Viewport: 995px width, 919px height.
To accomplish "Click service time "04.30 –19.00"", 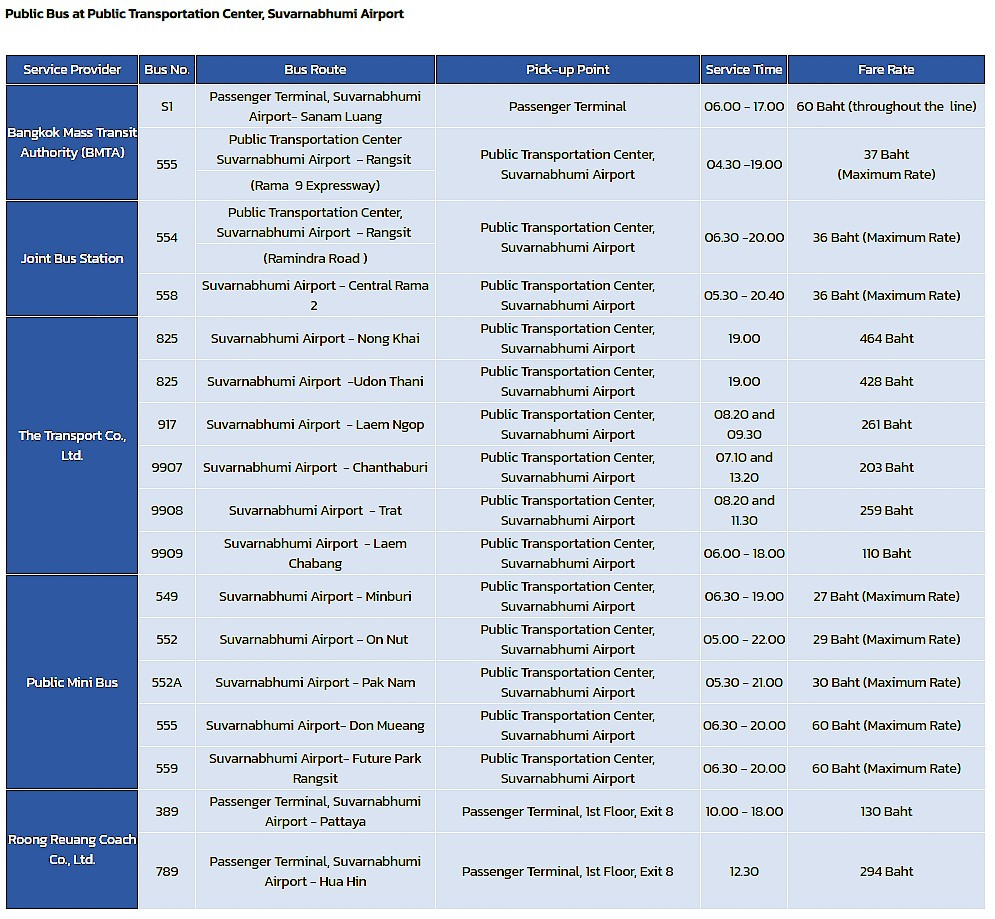I will coord(744,164).
